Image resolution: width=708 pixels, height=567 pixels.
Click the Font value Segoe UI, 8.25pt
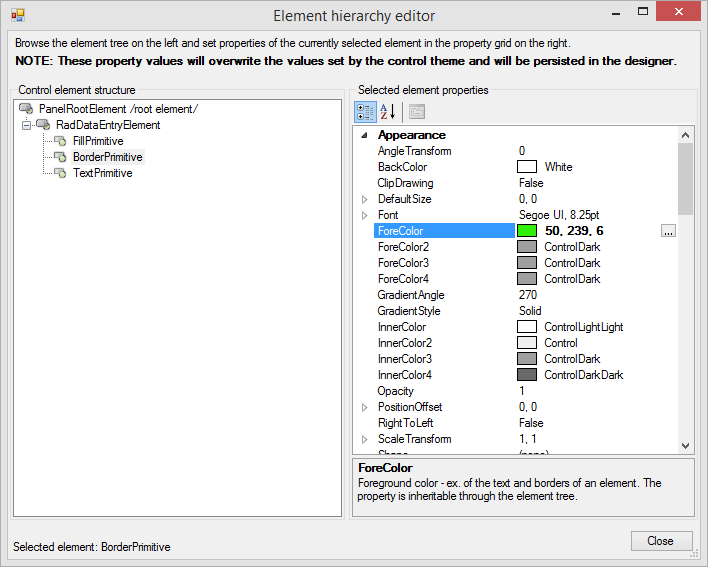pos(559,215)
